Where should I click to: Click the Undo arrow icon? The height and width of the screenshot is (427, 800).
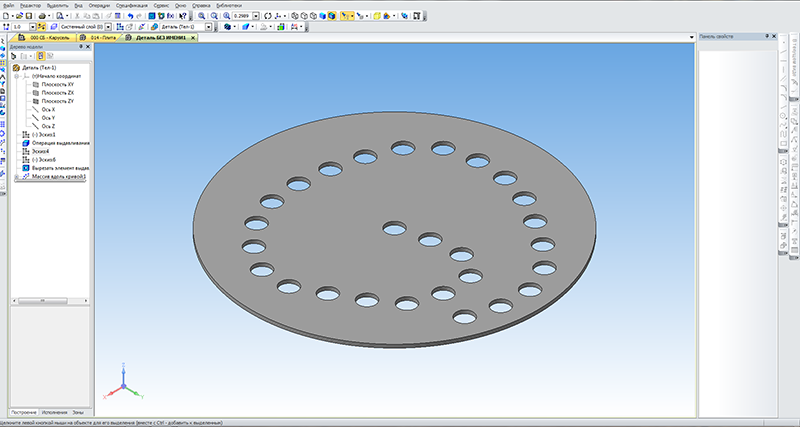[x=130, y=16]
